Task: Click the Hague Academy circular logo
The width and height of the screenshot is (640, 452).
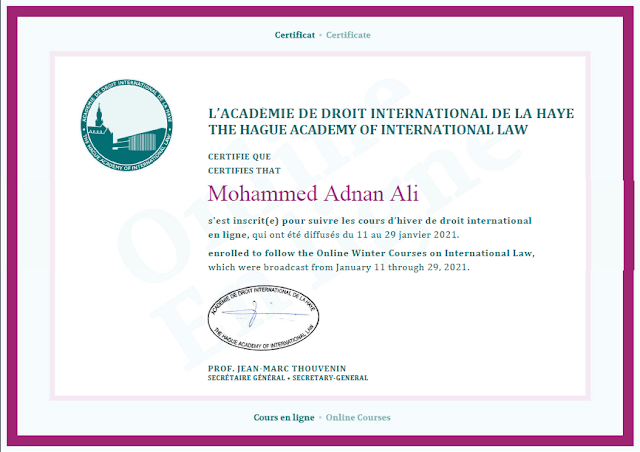Action: (x=127, y=125)
